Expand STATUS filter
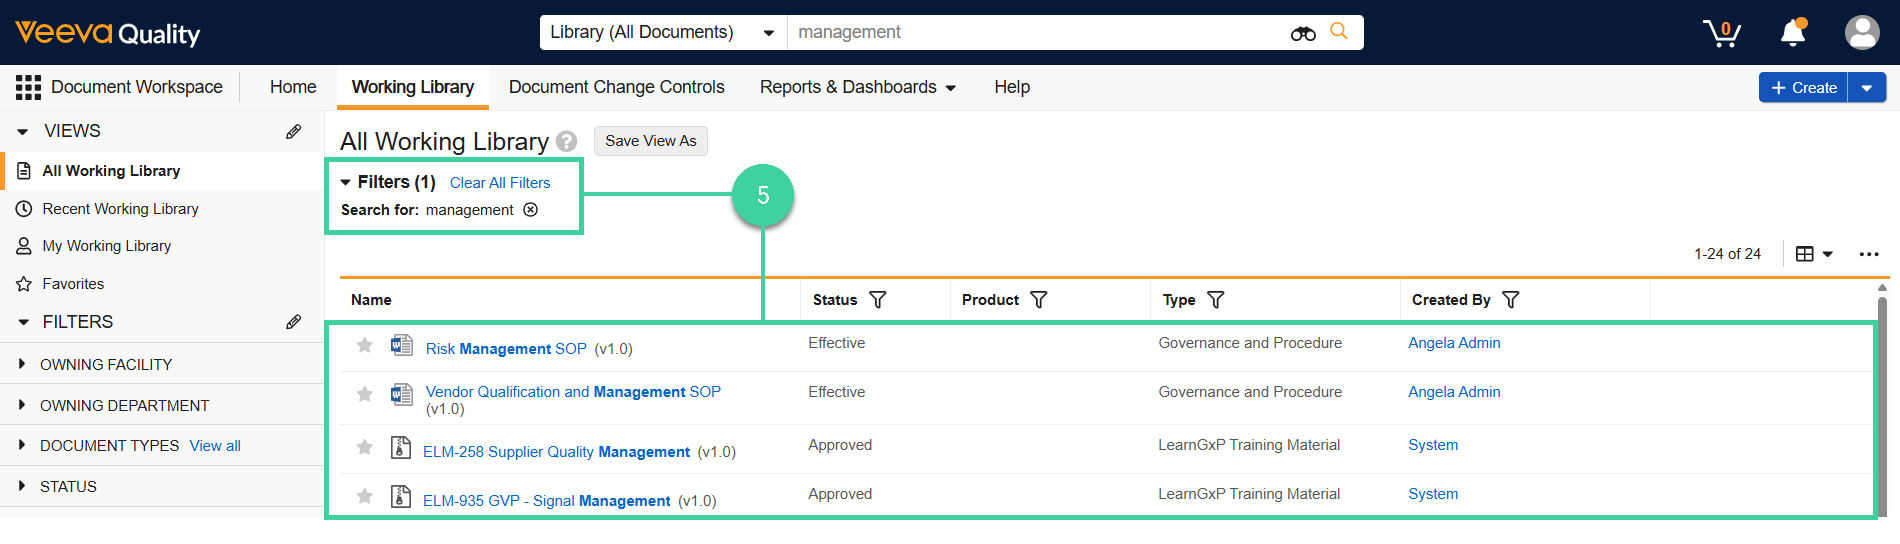The height and width of the screenshot is (544, 1900). pos(22,486)
